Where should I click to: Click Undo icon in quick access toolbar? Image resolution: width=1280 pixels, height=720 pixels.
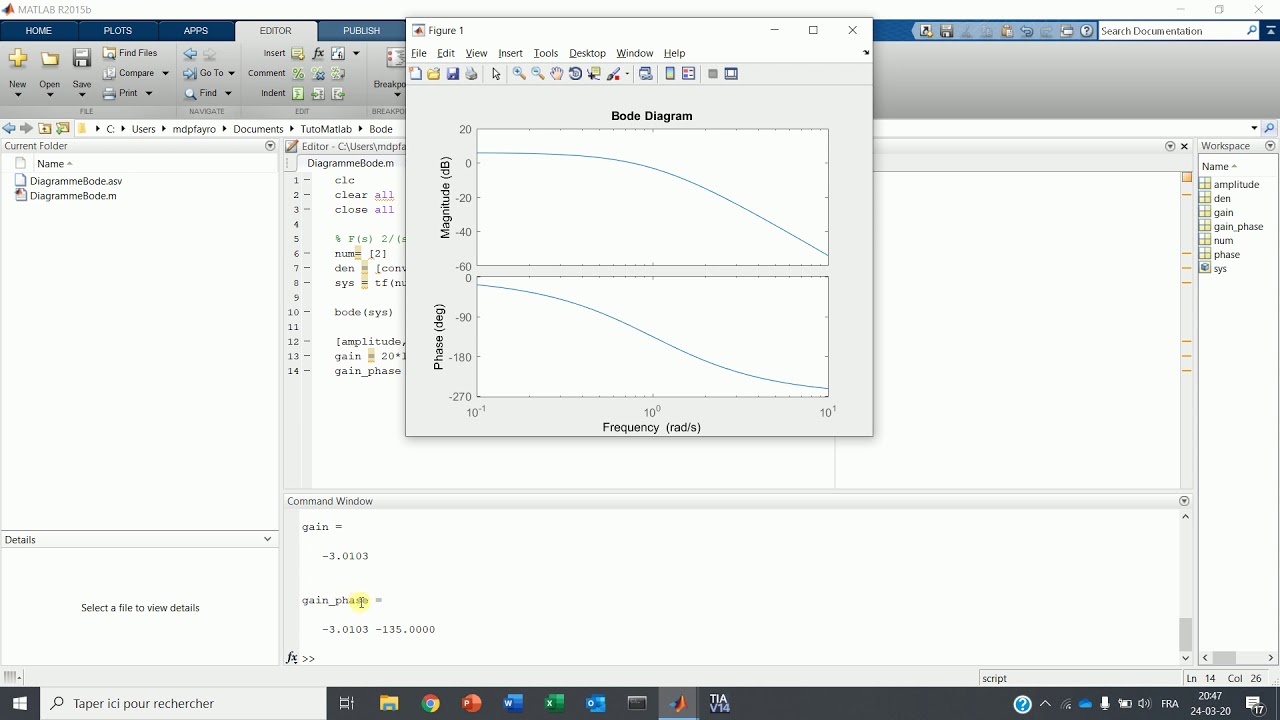(x=1027, y=31)
